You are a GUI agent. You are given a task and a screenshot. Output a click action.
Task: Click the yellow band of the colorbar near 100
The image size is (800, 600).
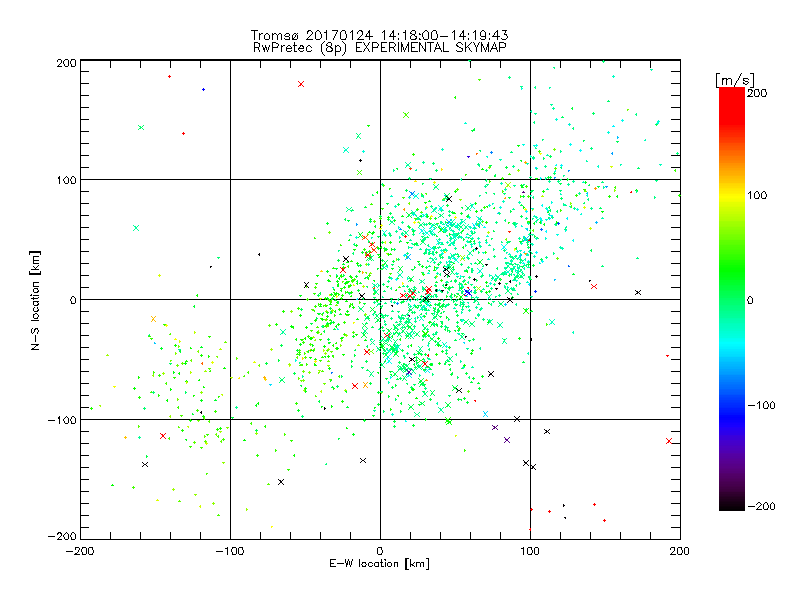732,195
